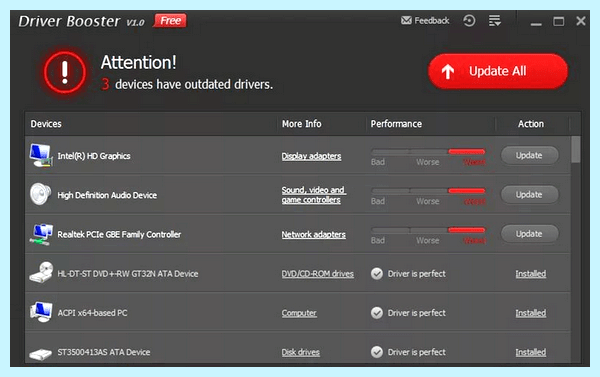Open the Disk drives link

[301, 352]
